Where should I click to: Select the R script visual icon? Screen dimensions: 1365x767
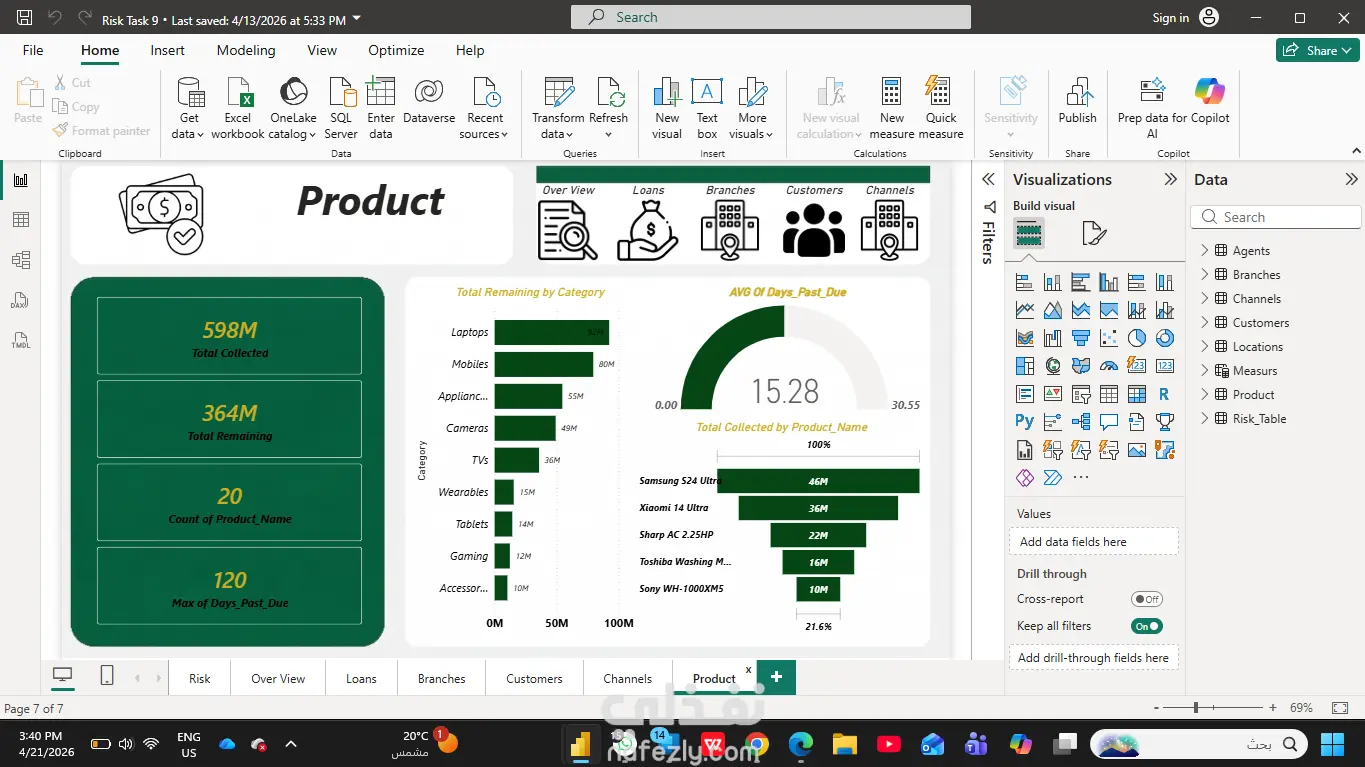pyautogui.click(x=1164, y=394)
